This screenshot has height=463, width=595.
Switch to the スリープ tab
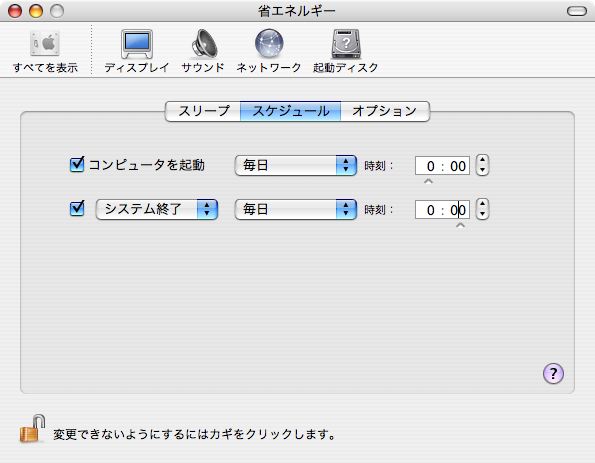click(x=203, y=111)
